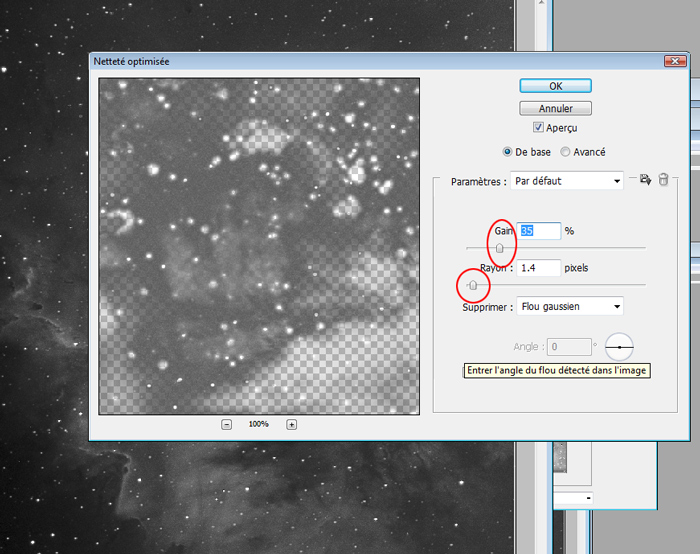Click the angle dial control
Viewport: 700px width, 554px height.
coord(619,347)
